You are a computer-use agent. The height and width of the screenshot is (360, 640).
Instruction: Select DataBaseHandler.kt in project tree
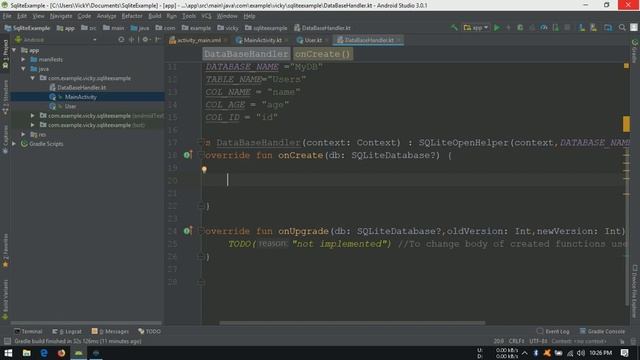[x=78, y=88]
